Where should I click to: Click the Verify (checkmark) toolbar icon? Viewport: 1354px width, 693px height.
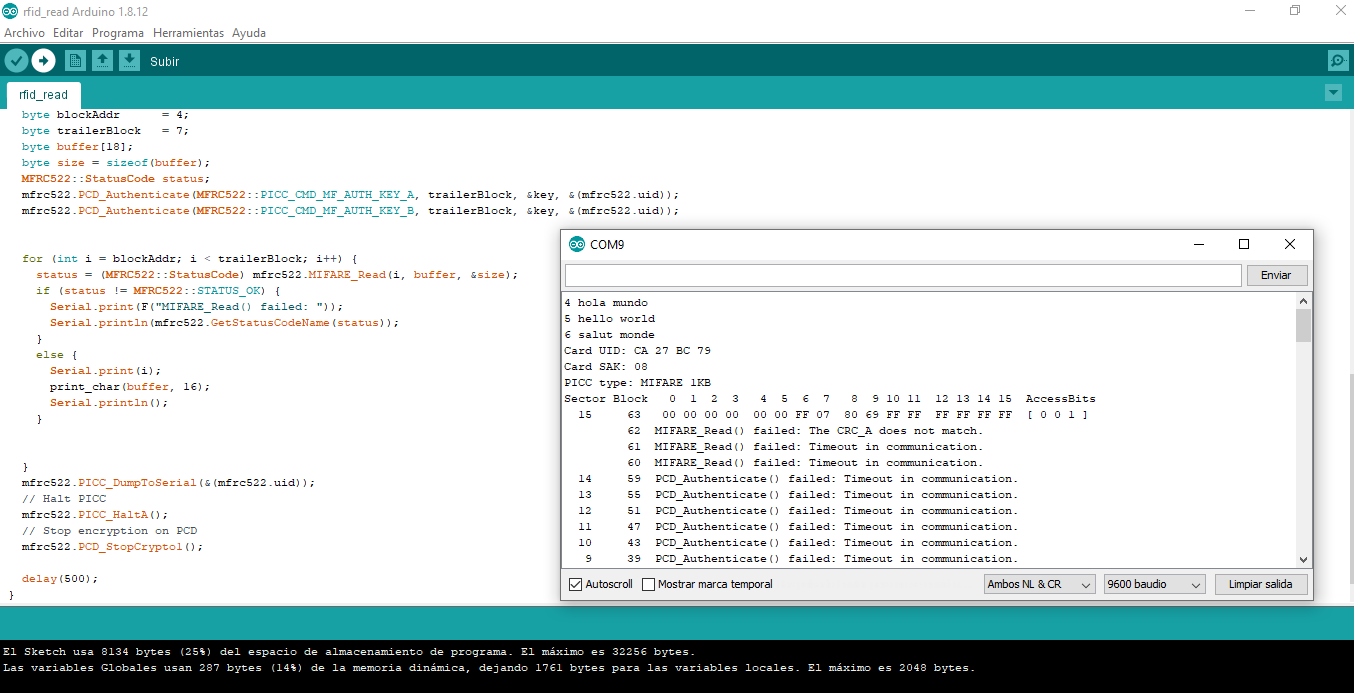pos(16,61)
